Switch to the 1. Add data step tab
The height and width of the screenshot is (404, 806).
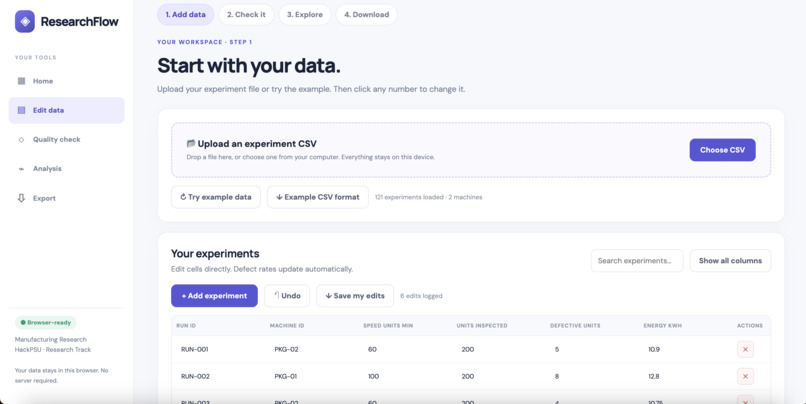click(x=186, y=14)
